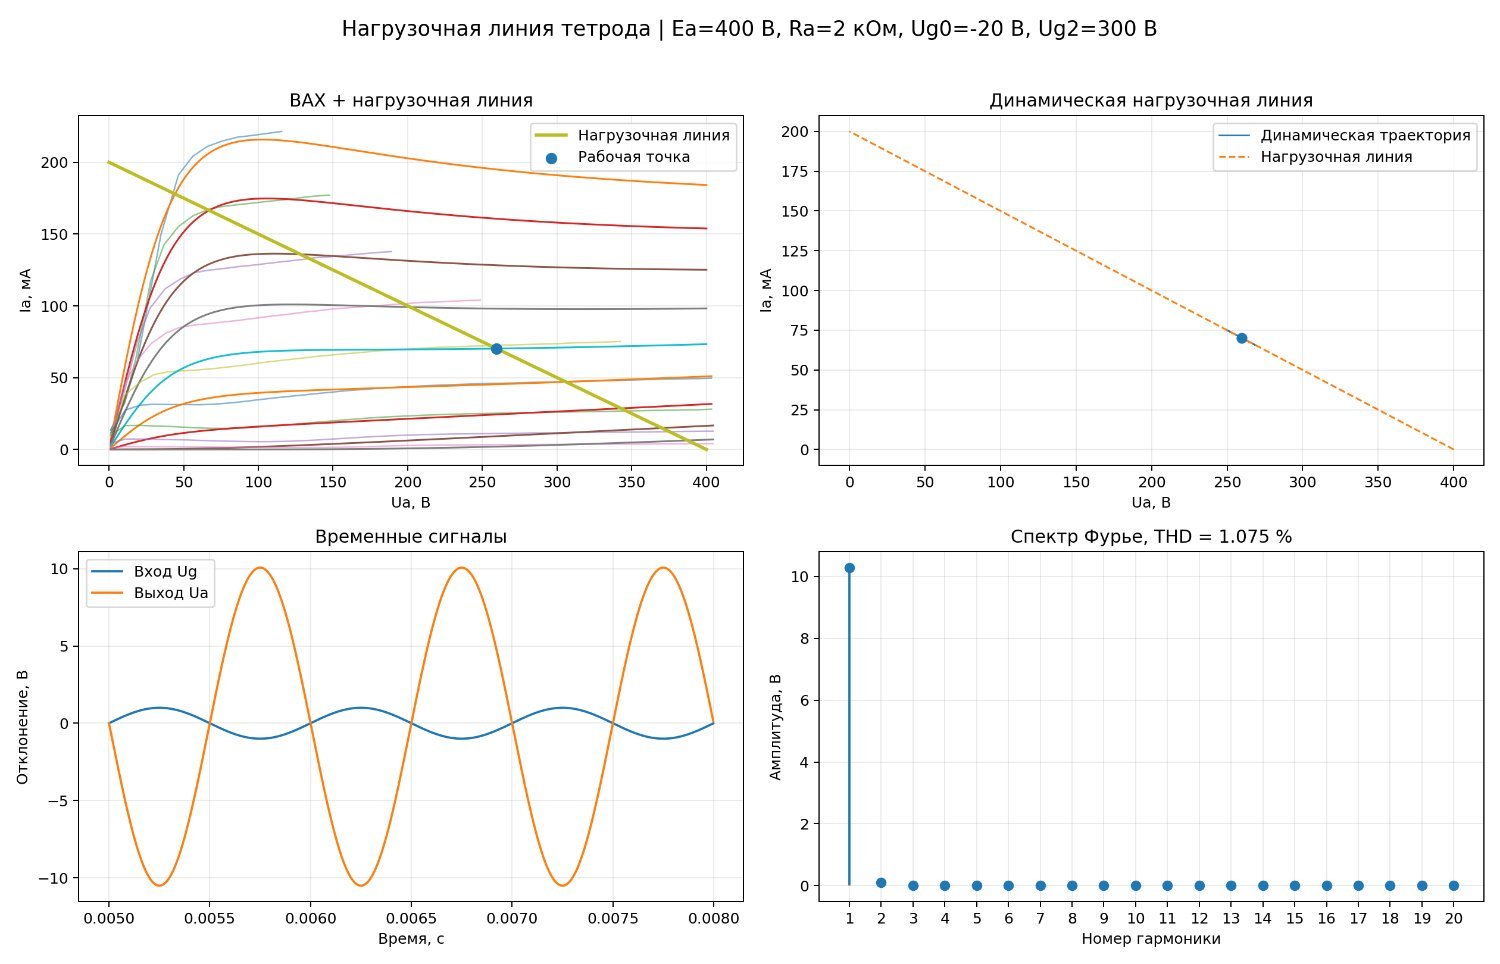Image resolution: width=1500 pixels, height=964 pixels.
Task: Click the time tick label "0.0050"
Action: tap(109, 918)
